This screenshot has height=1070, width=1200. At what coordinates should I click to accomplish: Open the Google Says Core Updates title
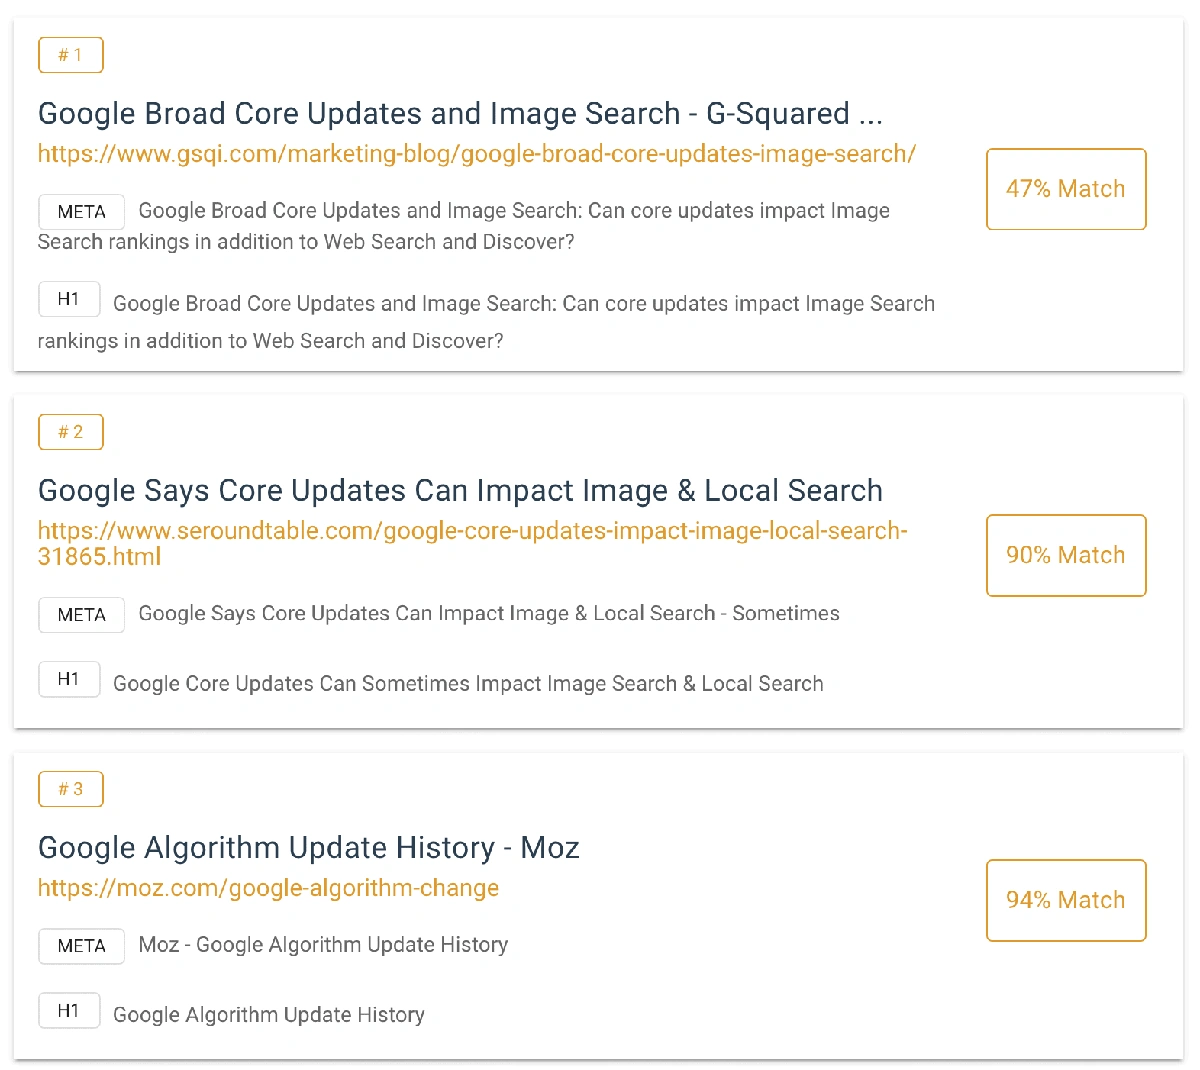460,491
